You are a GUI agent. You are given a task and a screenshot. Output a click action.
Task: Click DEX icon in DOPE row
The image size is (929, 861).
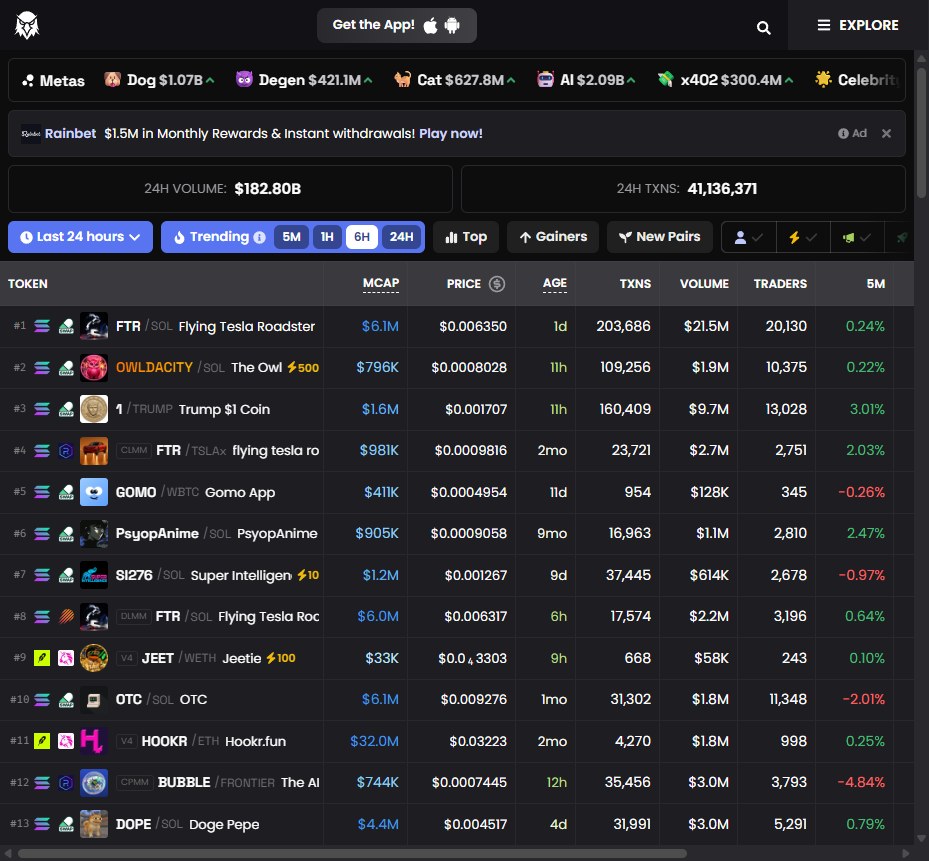pos(66,824)
